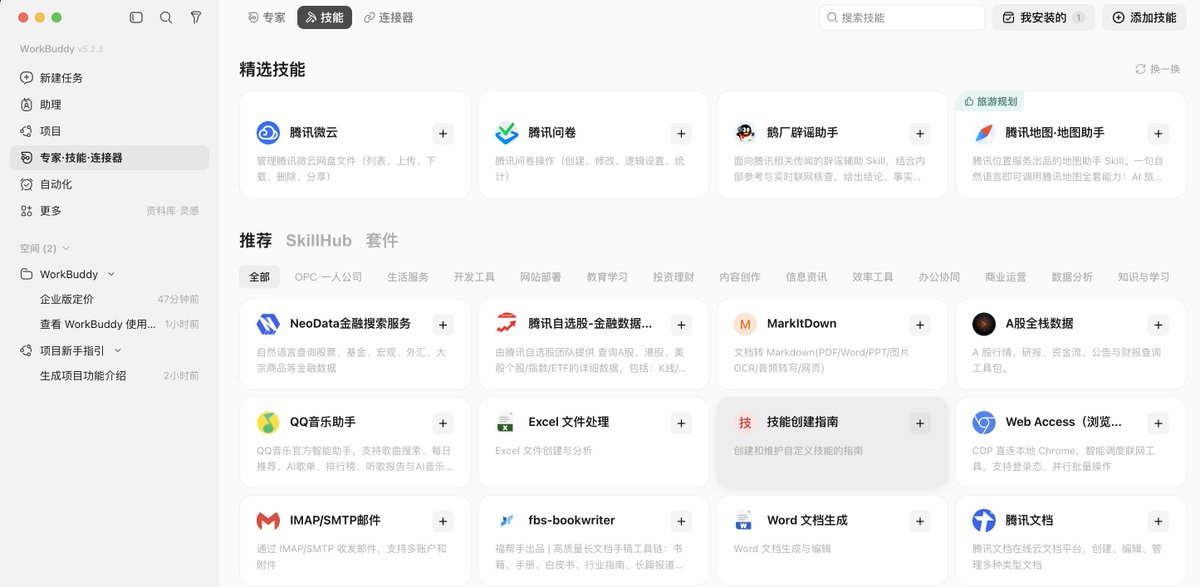1200x587 pixels.
Task: Add 腾讯文档 skill with plus button
Action: tap(1158, 521)
